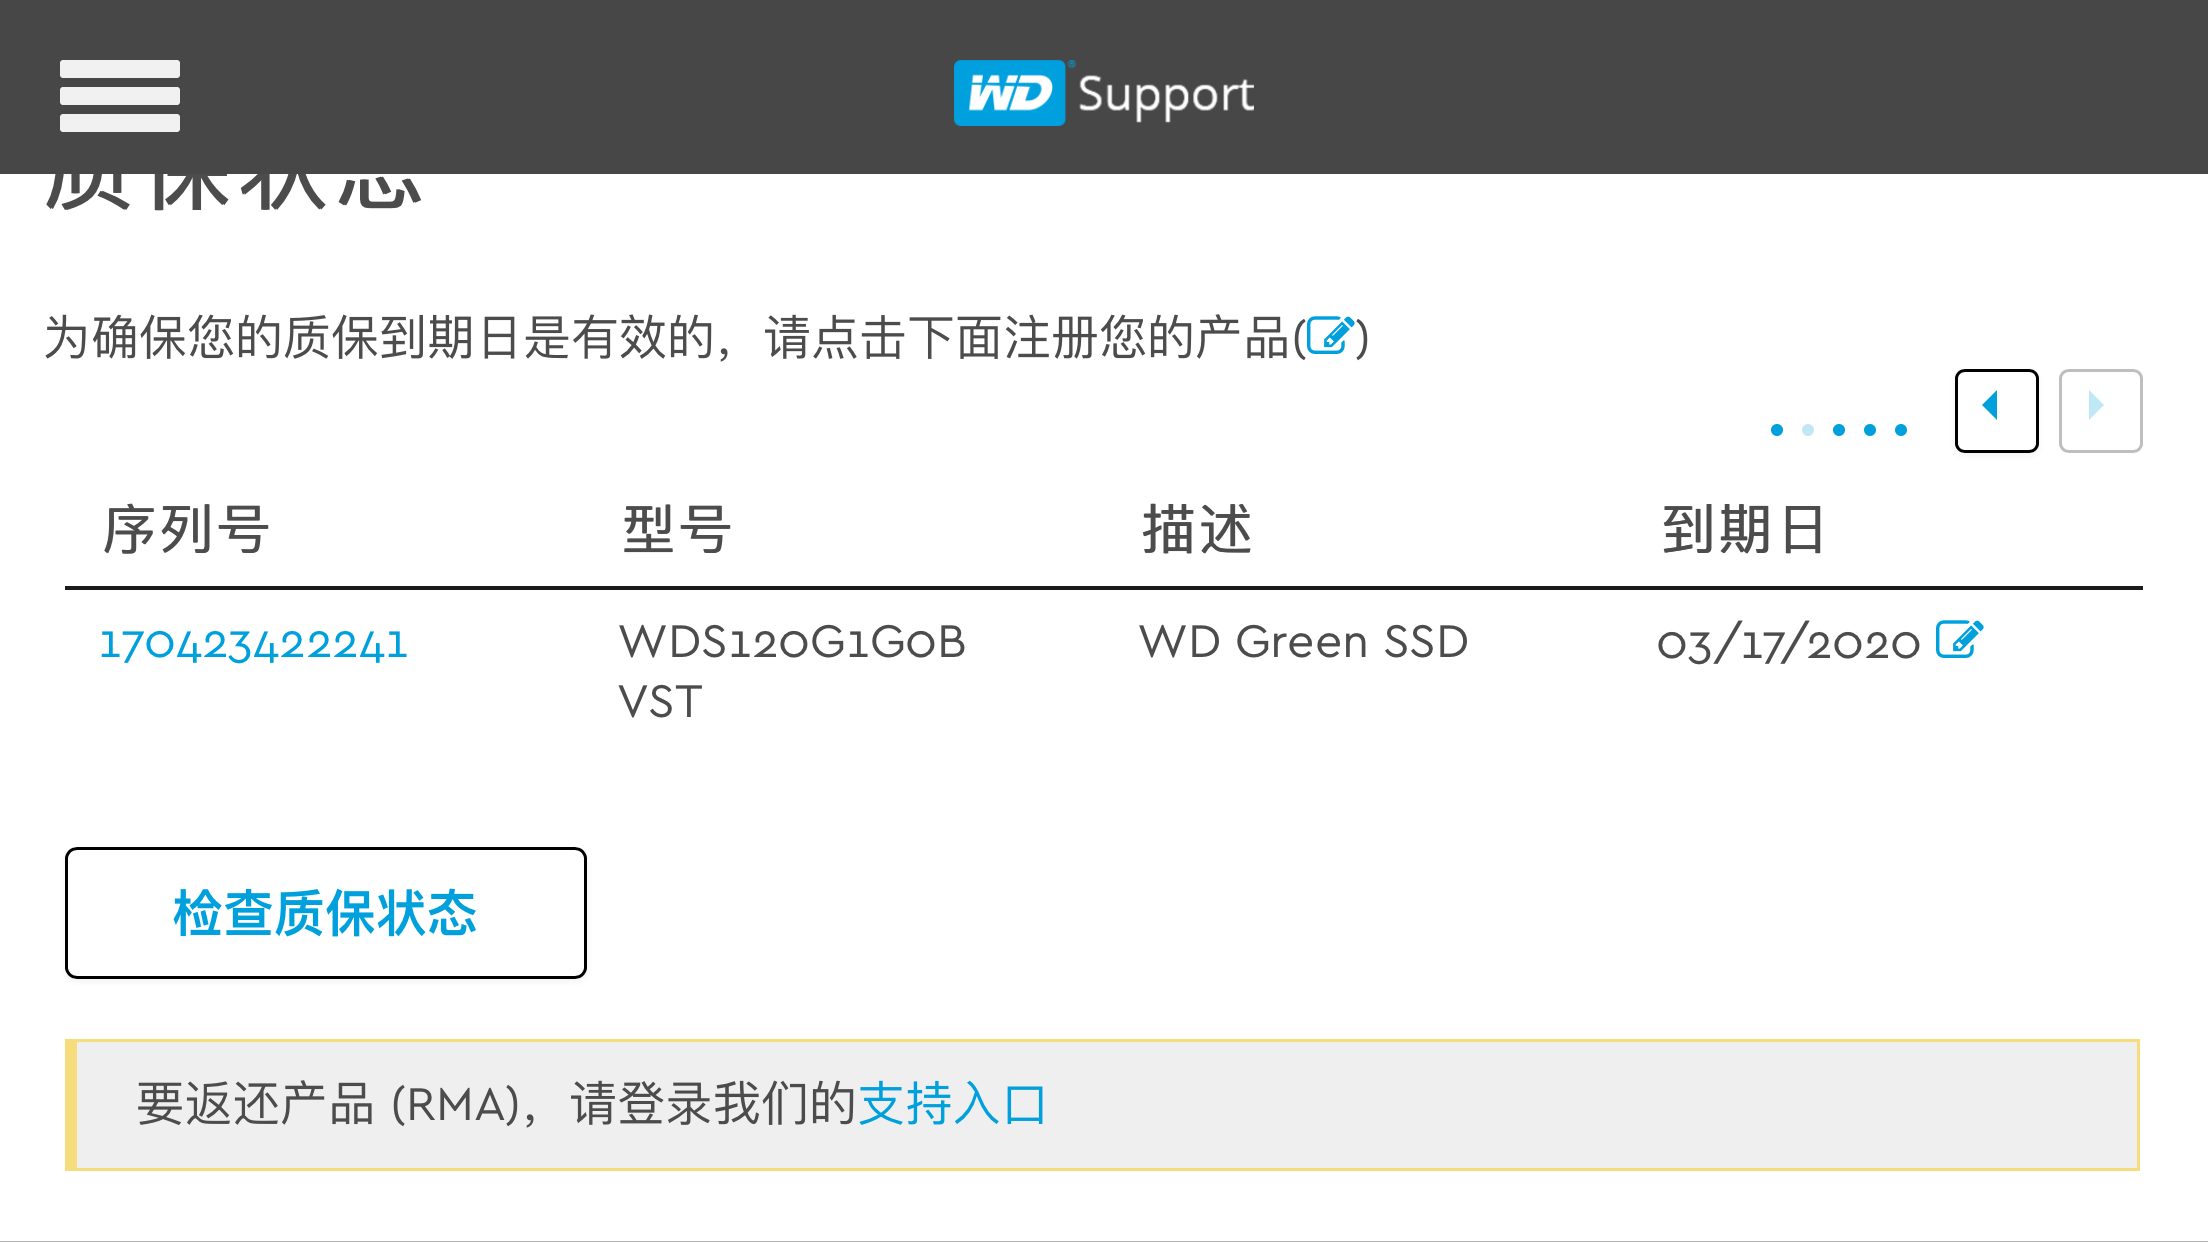
Task: Click the 型号 column header
Action: pyautogui.click(x=677, y=529)
